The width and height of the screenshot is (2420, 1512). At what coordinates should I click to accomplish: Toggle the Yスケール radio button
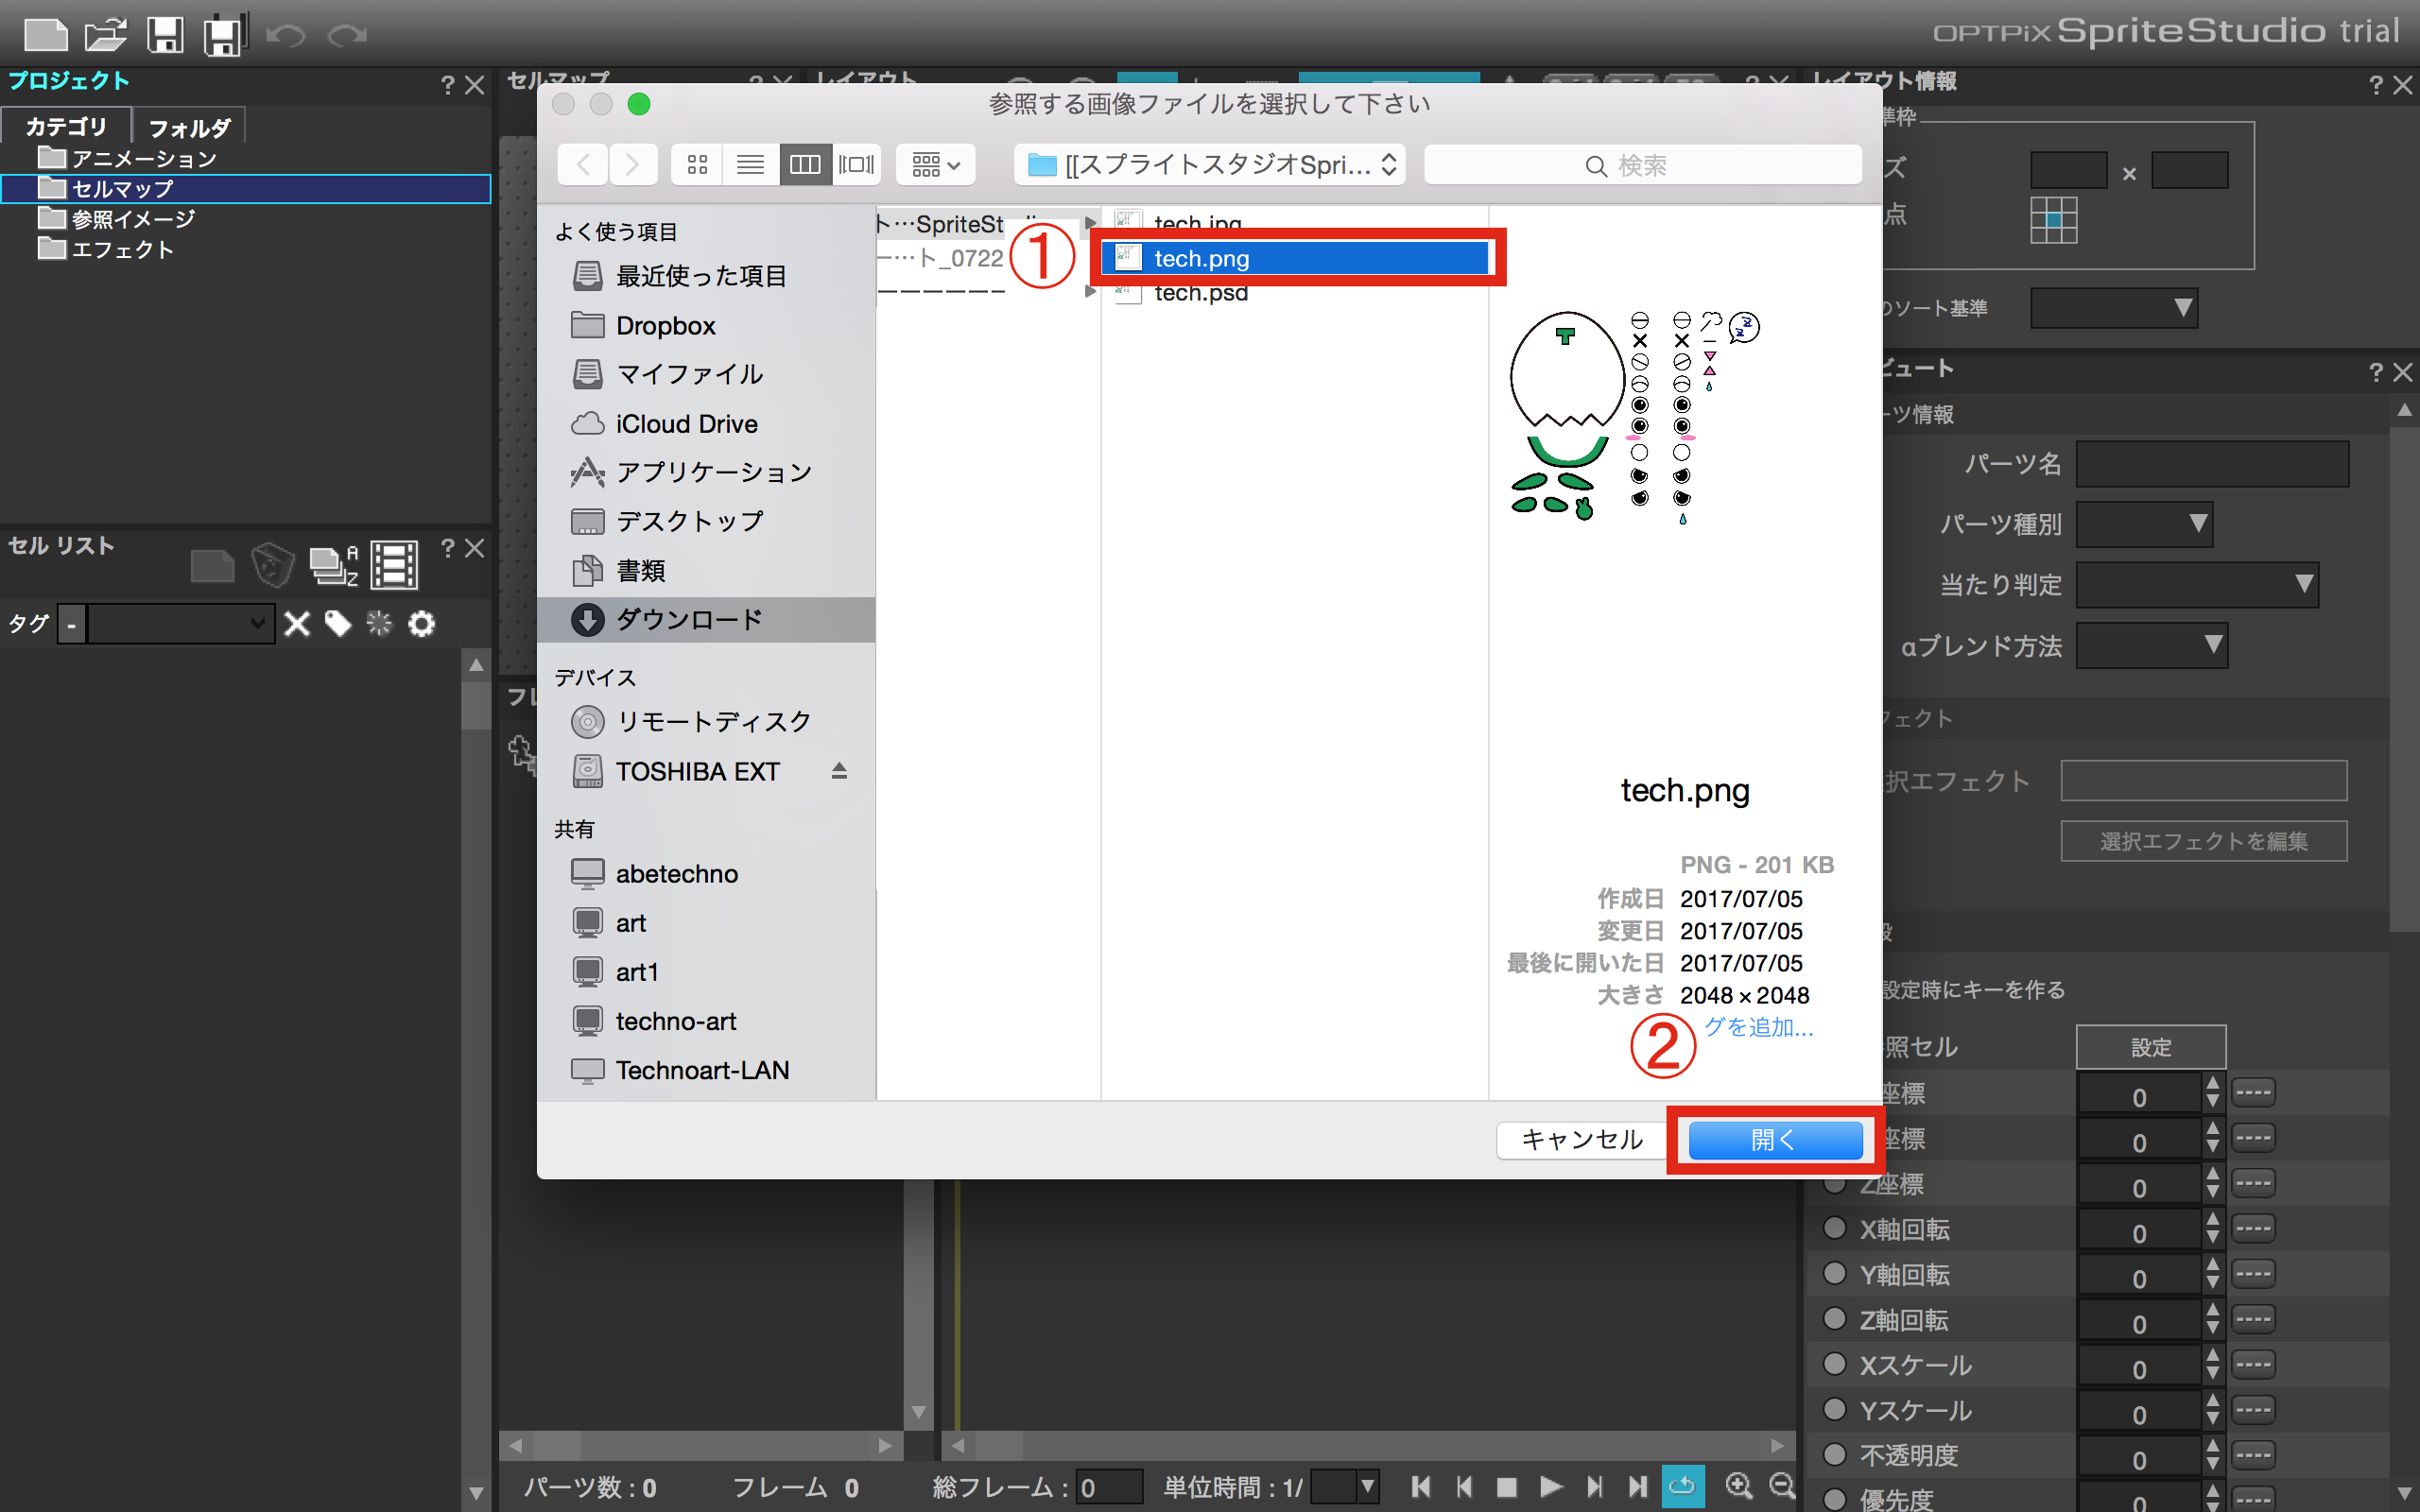[x=1834, y=1410]
